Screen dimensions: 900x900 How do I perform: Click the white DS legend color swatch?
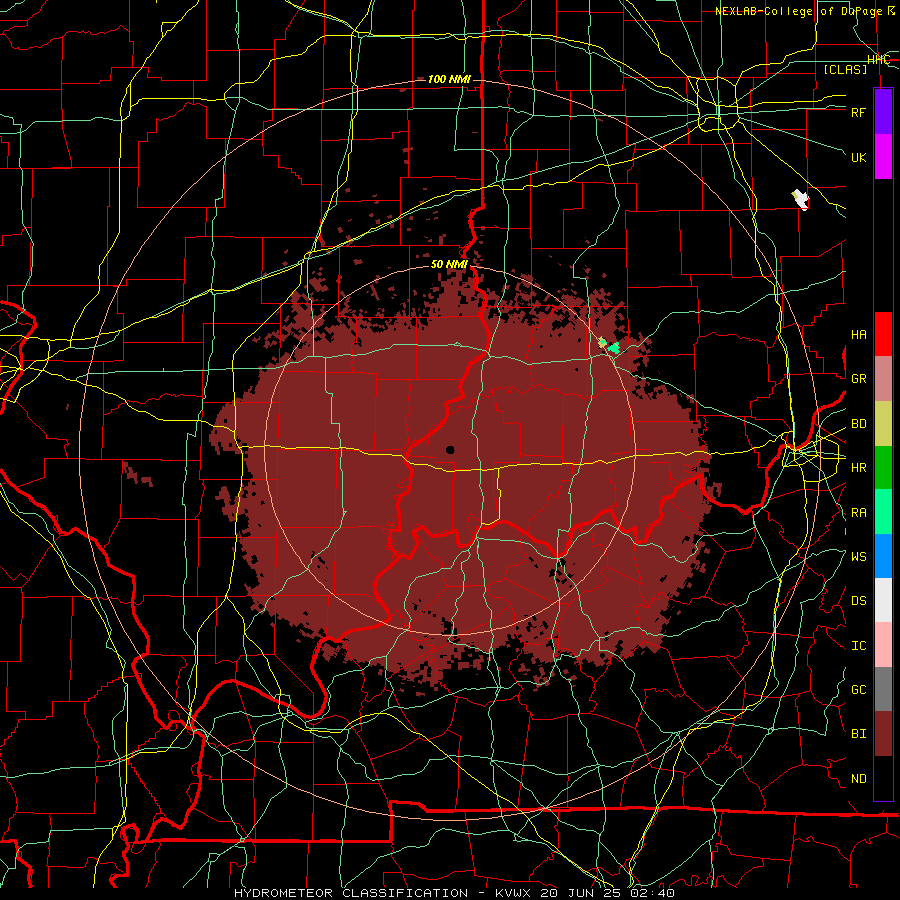tap(883, 600)
